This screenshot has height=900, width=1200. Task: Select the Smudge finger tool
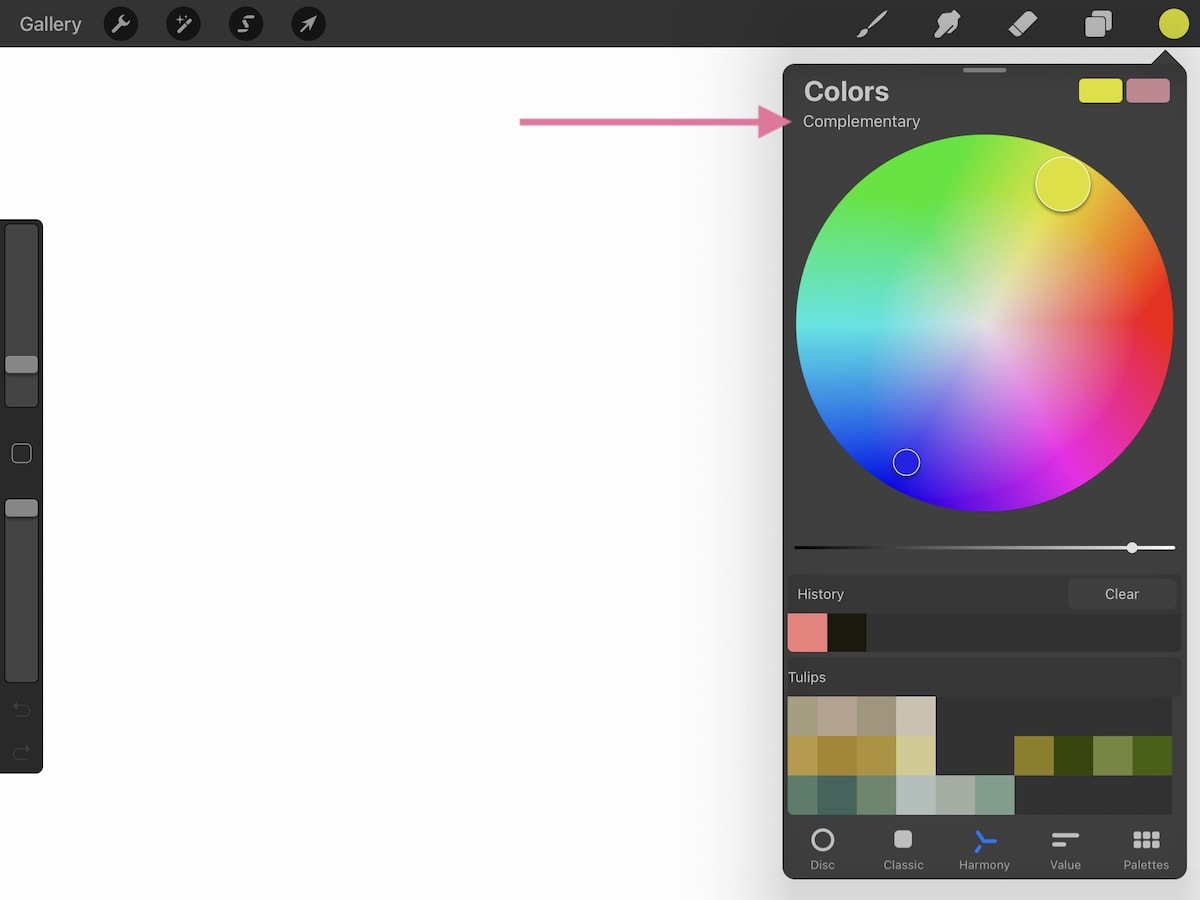(947, 24)
